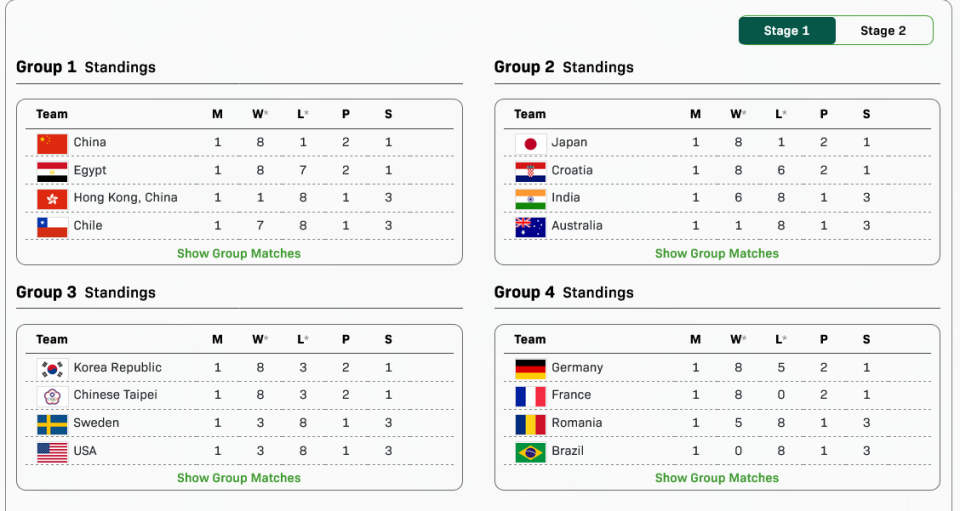Switch to the Stage 2 tab

pyautogui.click(x=883, y=31)
